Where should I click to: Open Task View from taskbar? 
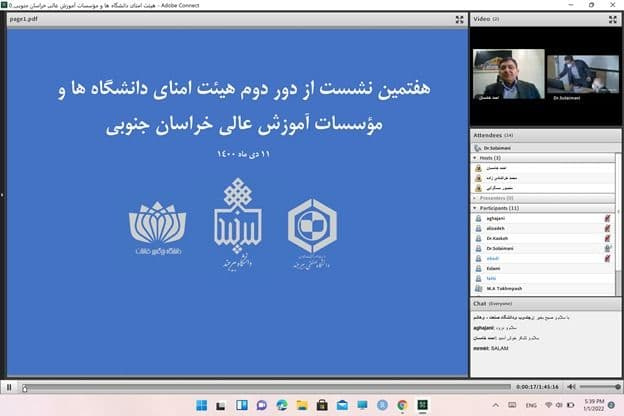pyautogui.click(x=220, y=405)
